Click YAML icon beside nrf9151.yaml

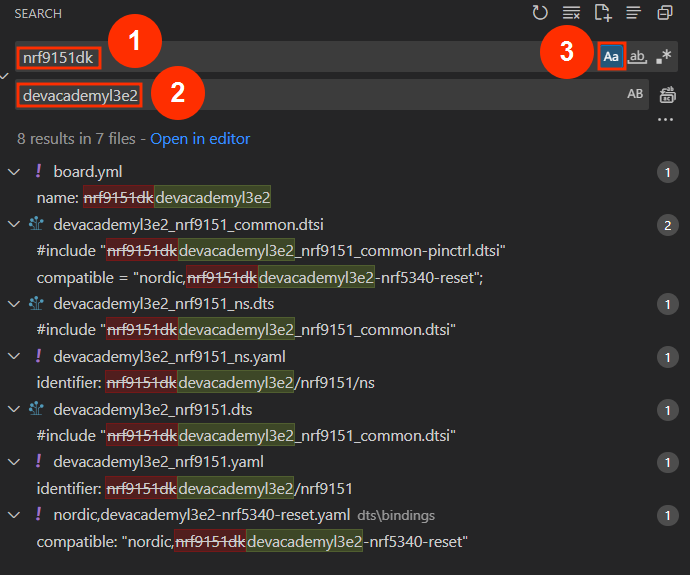click(x=38, y=461)
